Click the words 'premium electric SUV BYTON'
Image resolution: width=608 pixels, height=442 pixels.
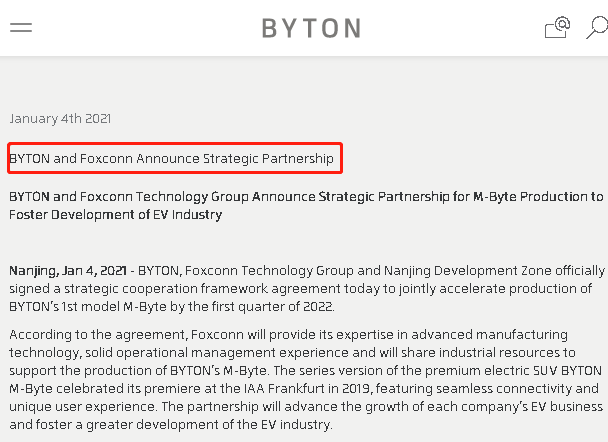click(x=518, y=371)
